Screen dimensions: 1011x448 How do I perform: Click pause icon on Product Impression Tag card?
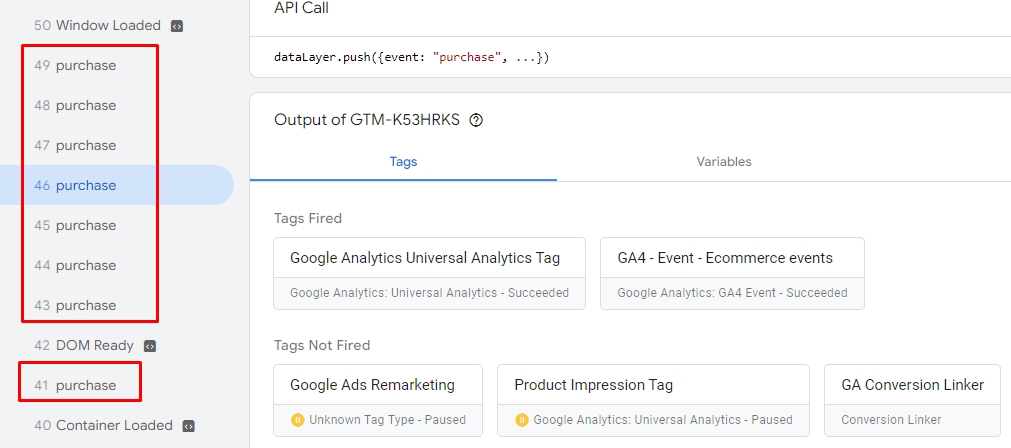(522, 420)
